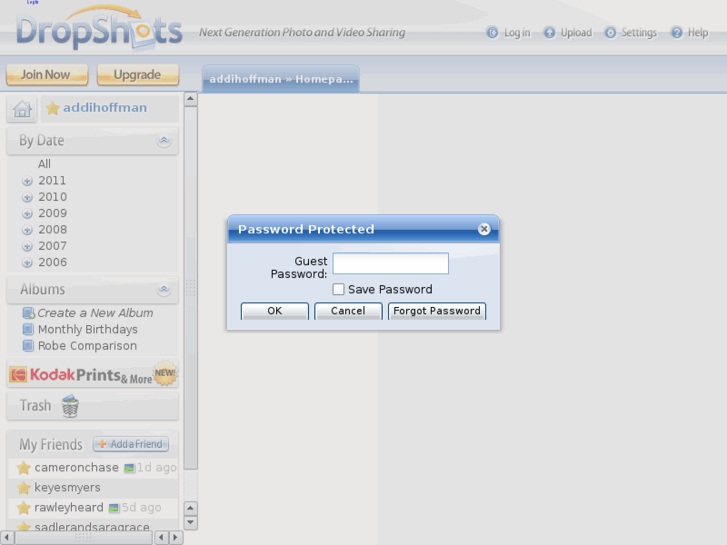Open the Kodak Prints & More banner
The image size is (727, 545).
93,374
